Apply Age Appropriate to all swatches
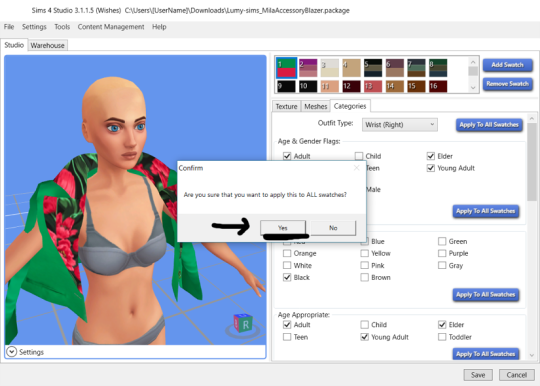 tap(486, 354)
